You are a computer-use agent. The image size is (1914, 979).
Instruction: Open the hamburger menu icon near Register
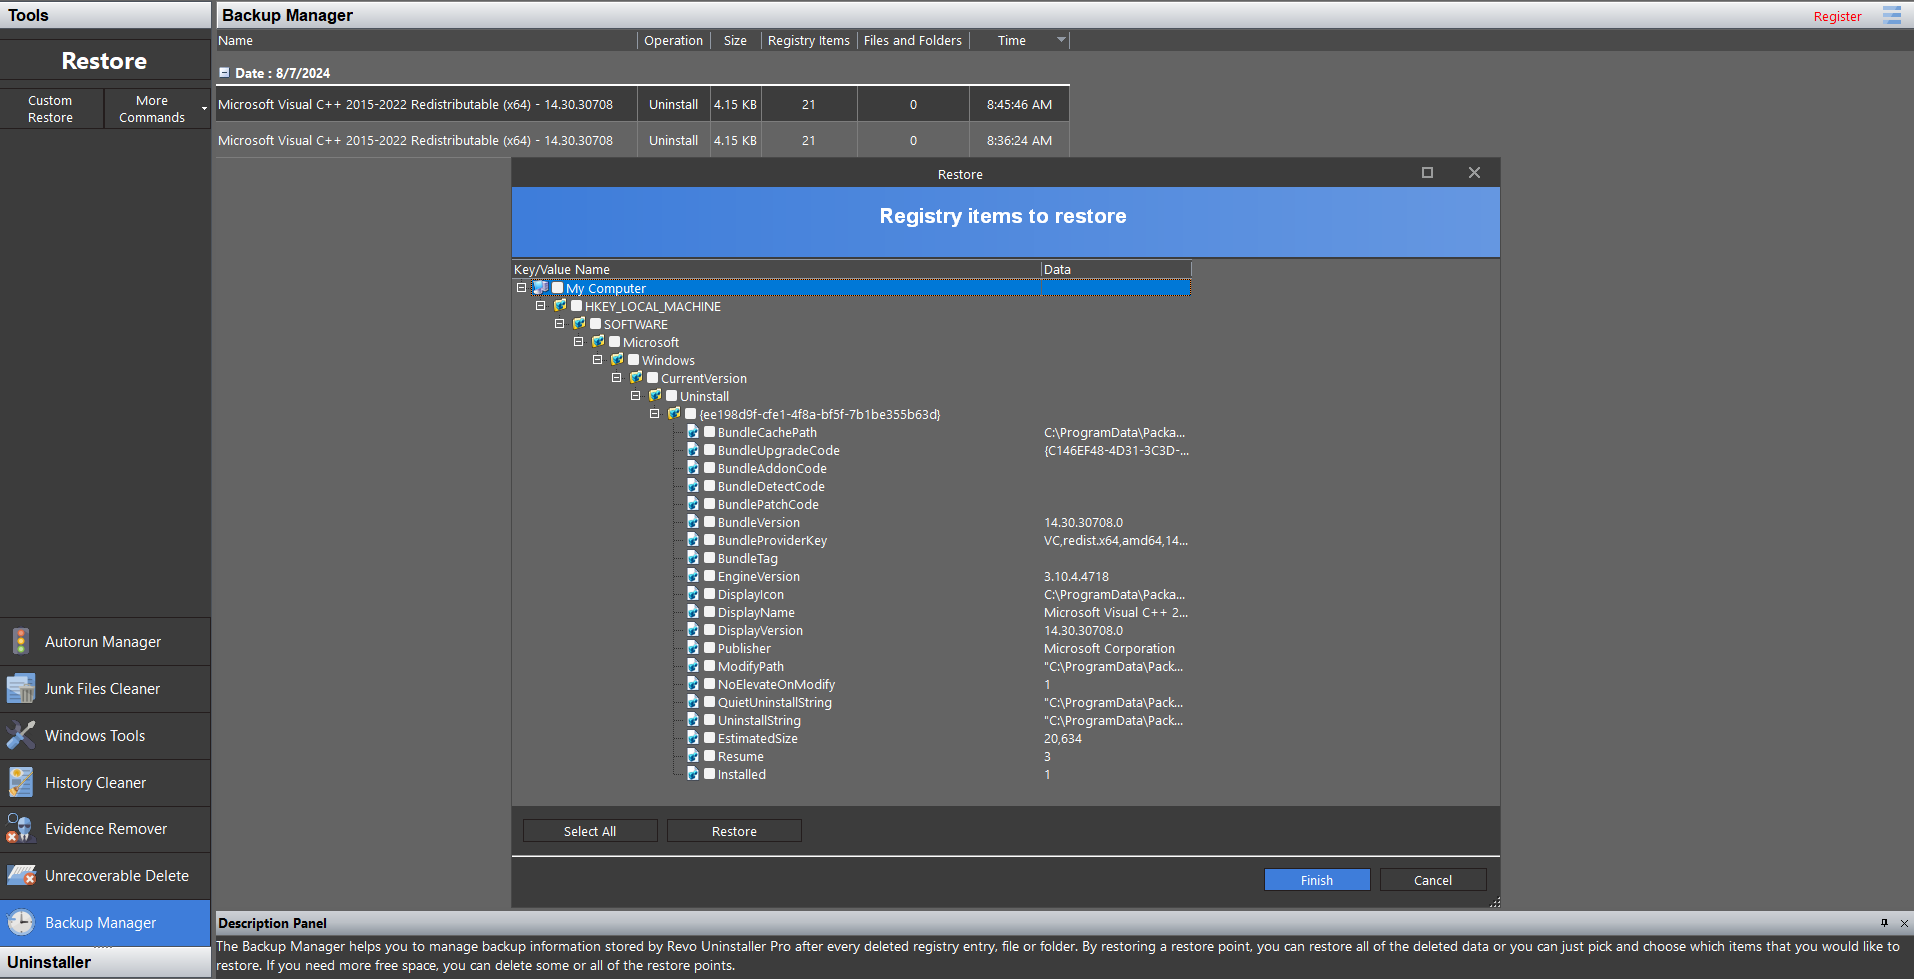pyautogui.click(x=1892, y=15)
